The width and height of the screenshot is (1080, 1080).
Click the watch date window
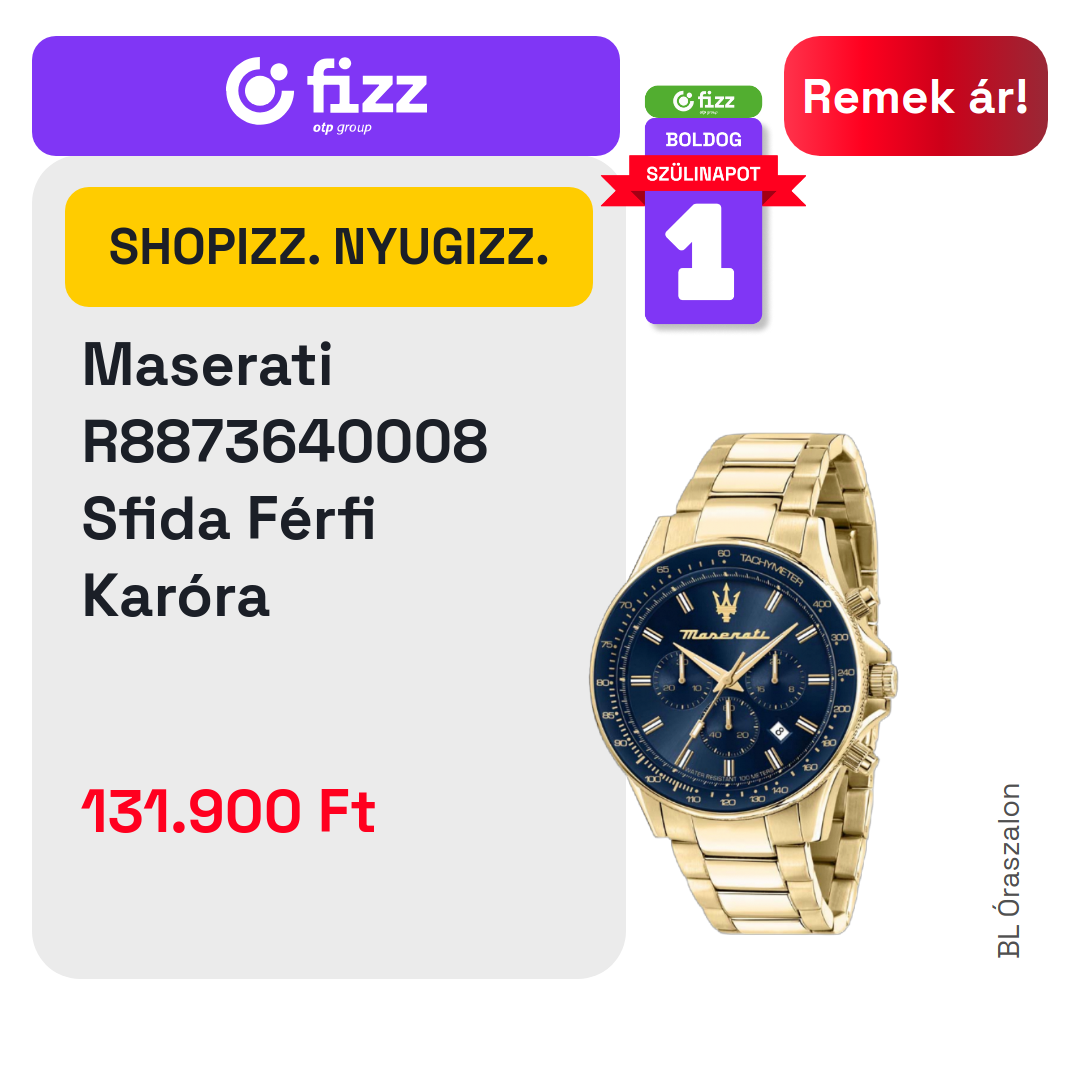click(780, 731)
